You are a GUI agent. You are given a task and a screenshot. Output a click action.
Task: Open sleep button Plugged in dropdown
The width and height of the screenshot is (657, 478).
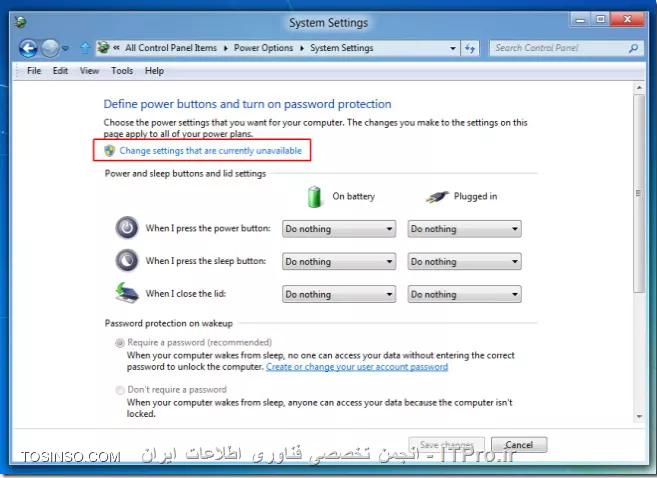point(464,261)
